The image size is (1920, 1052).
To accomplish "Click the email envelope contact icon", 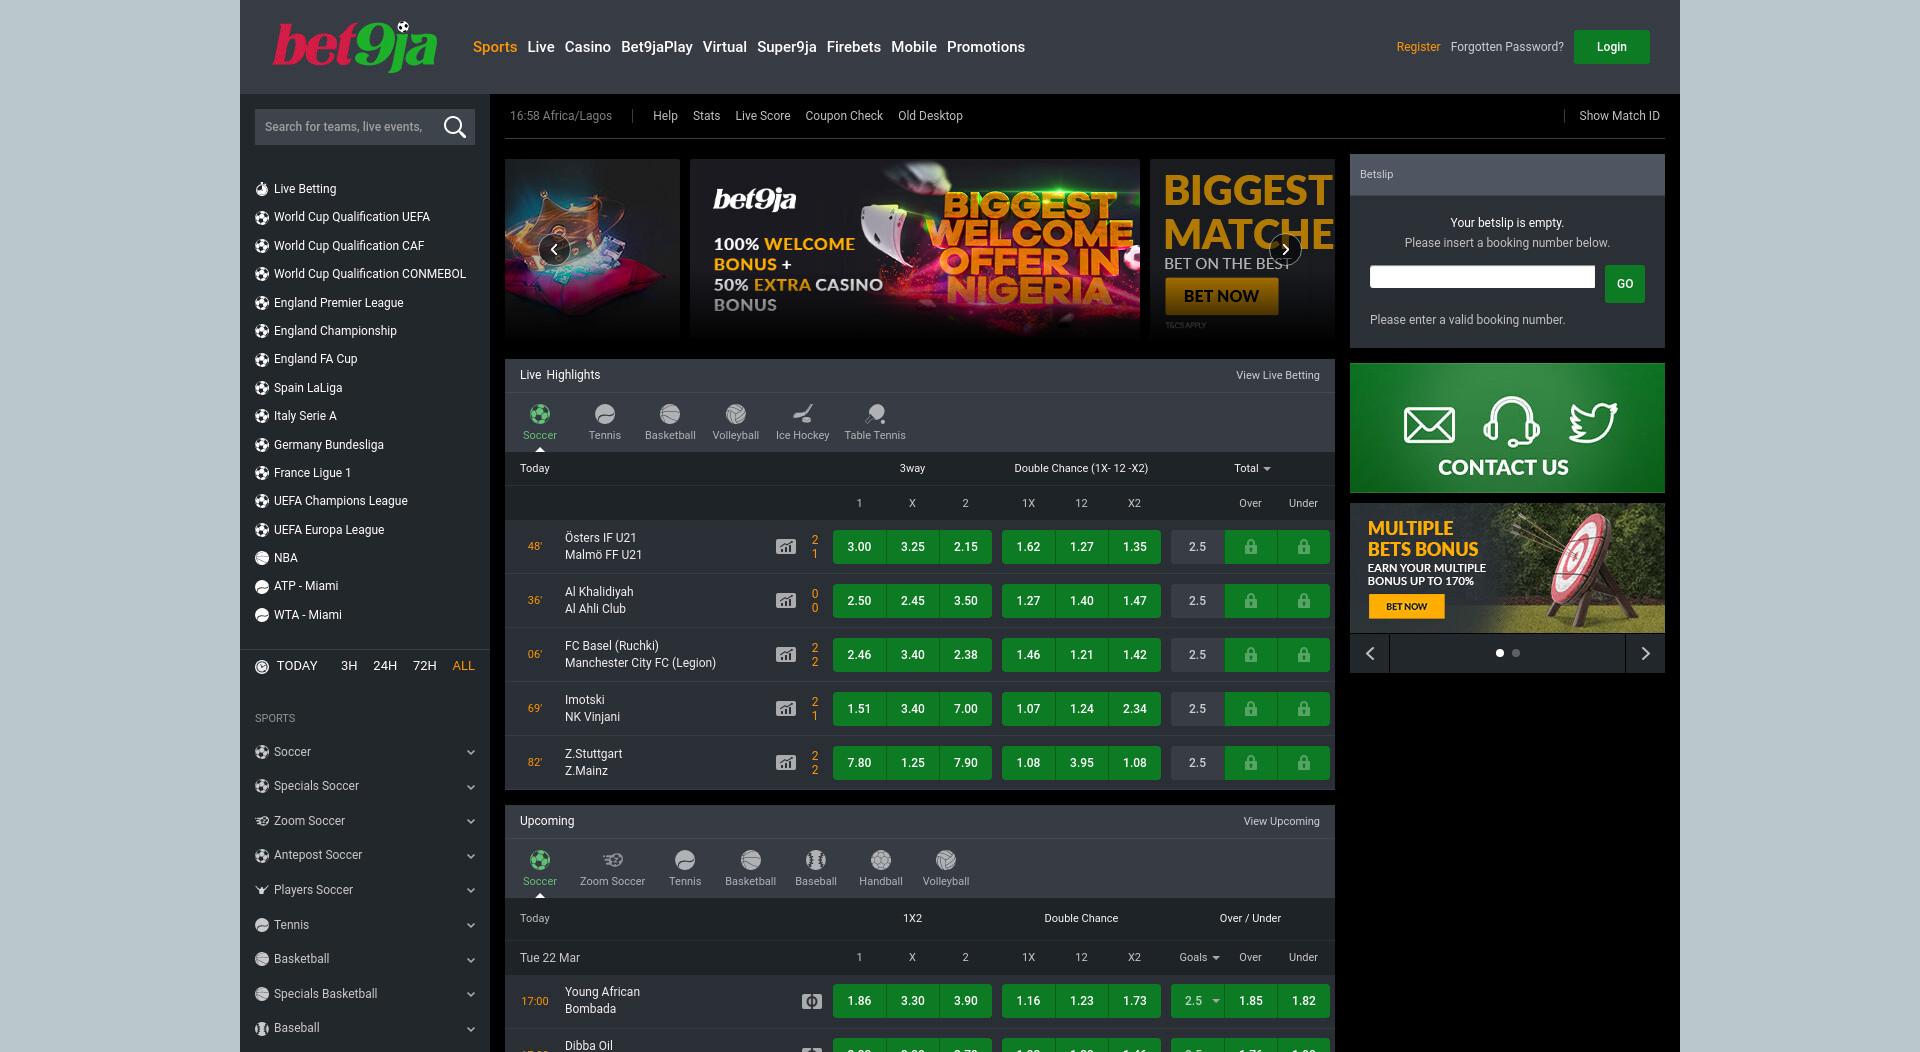I will tap(1429, 424).
